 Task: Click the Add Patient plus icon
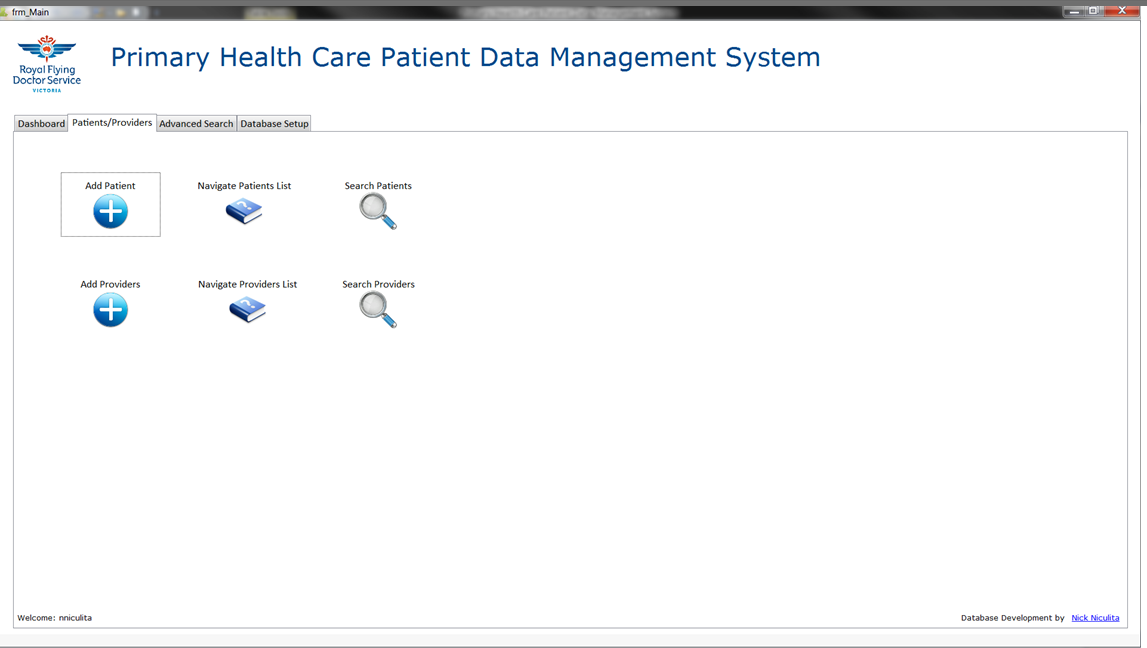[x=110, y=212]
